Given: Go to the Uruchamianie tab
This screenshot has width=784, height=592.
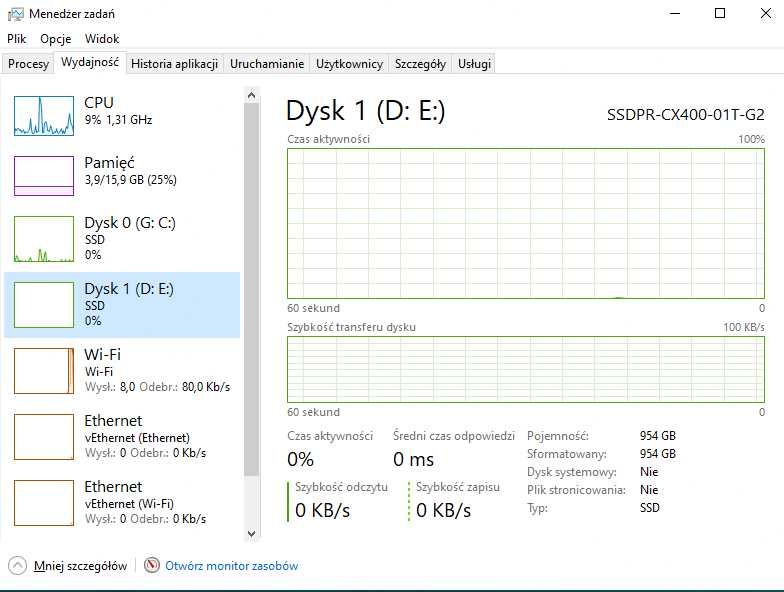Looking at the screenshot, I should pyautogui.click(x=266, y=64).
